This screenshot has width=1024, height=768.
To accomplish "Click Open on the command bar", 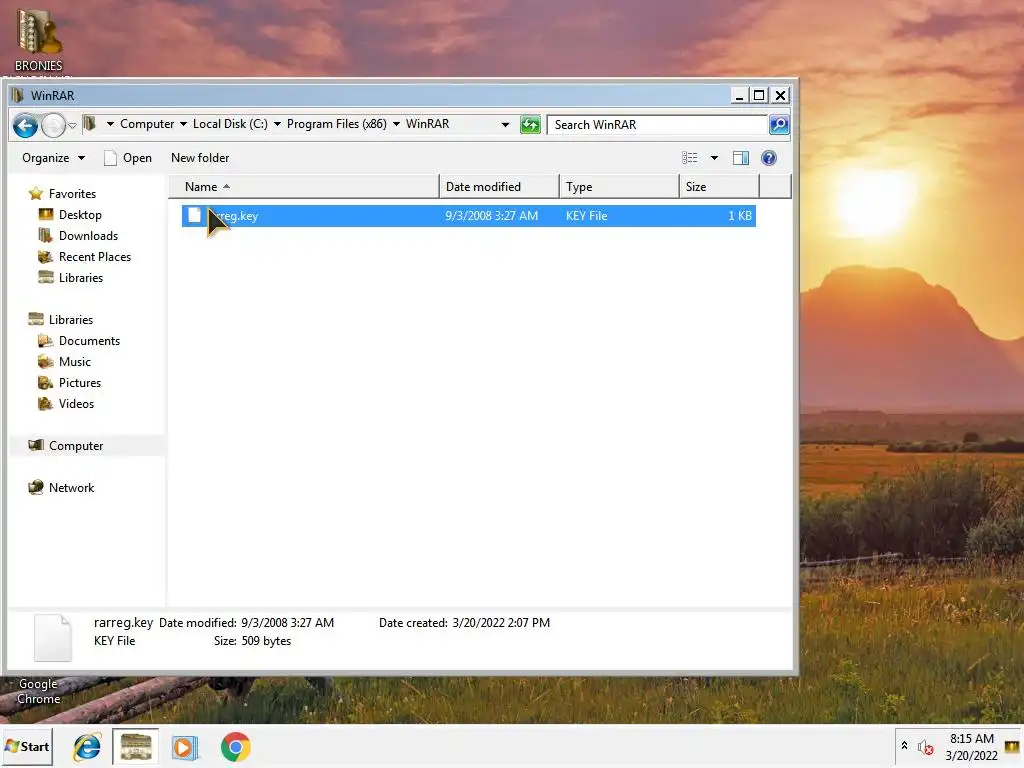I will click(128, 158).
